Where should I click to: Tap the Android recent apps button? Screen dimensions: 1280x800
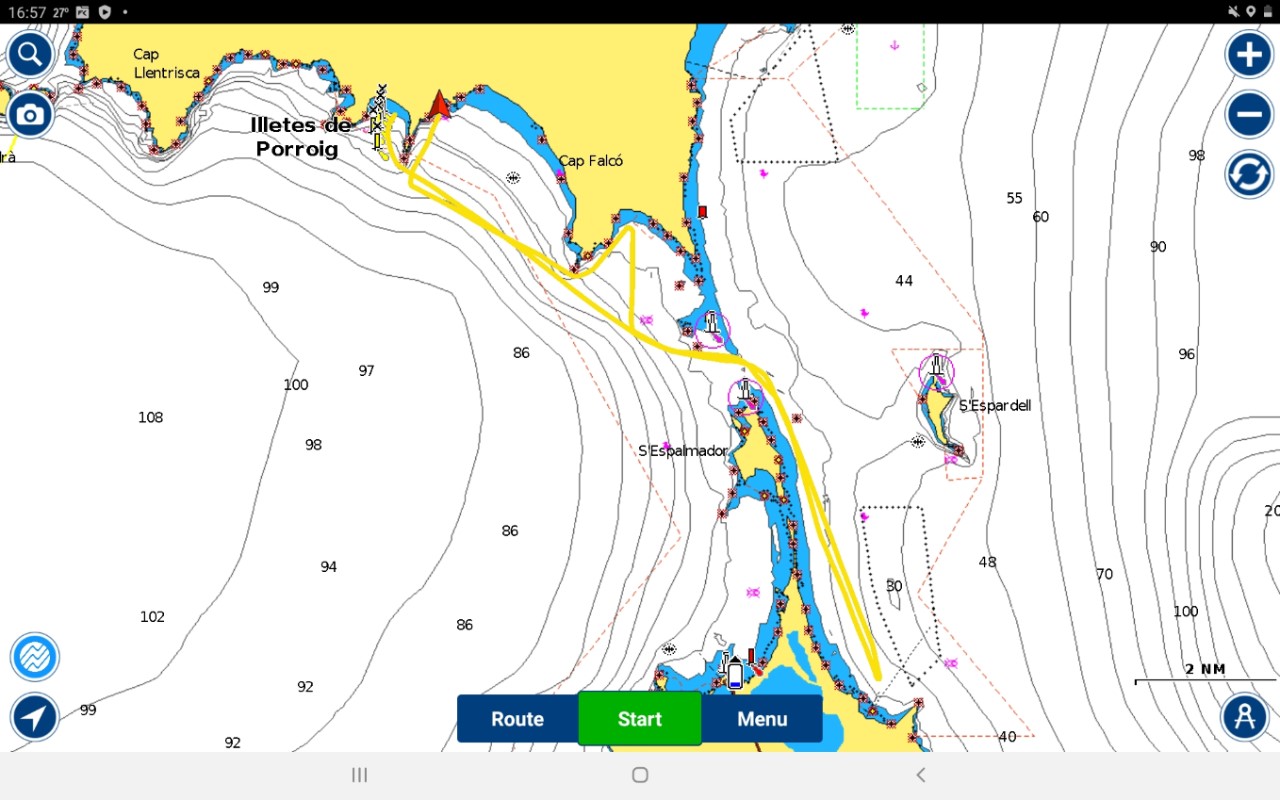coord(360,775)
